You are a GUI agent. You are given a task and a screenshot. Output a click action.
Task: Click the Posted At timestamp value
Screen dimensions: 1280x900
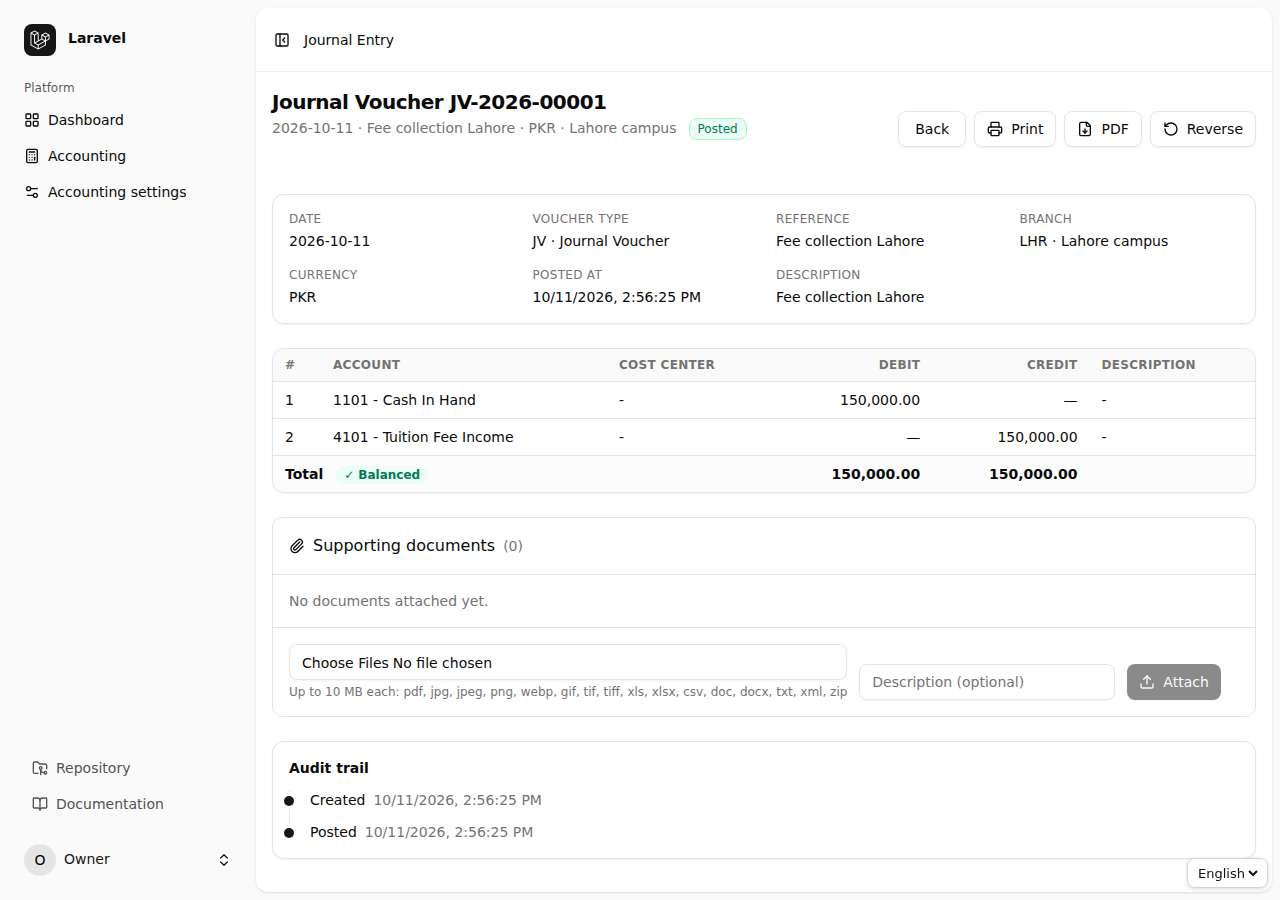[x=617, y=297]
